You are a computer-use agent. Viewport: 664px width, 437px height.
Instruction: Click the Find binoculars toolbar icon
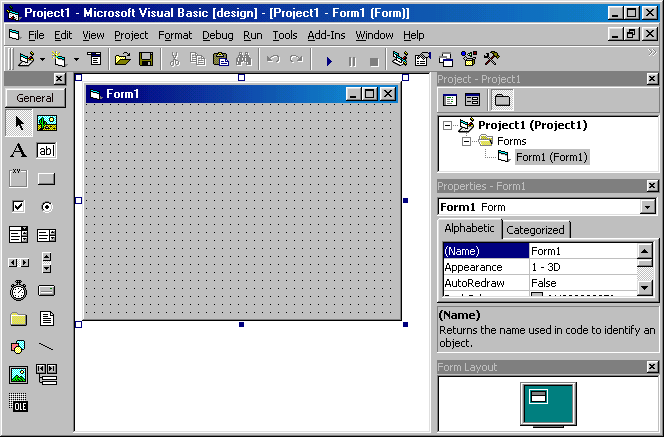coord(244,59)
